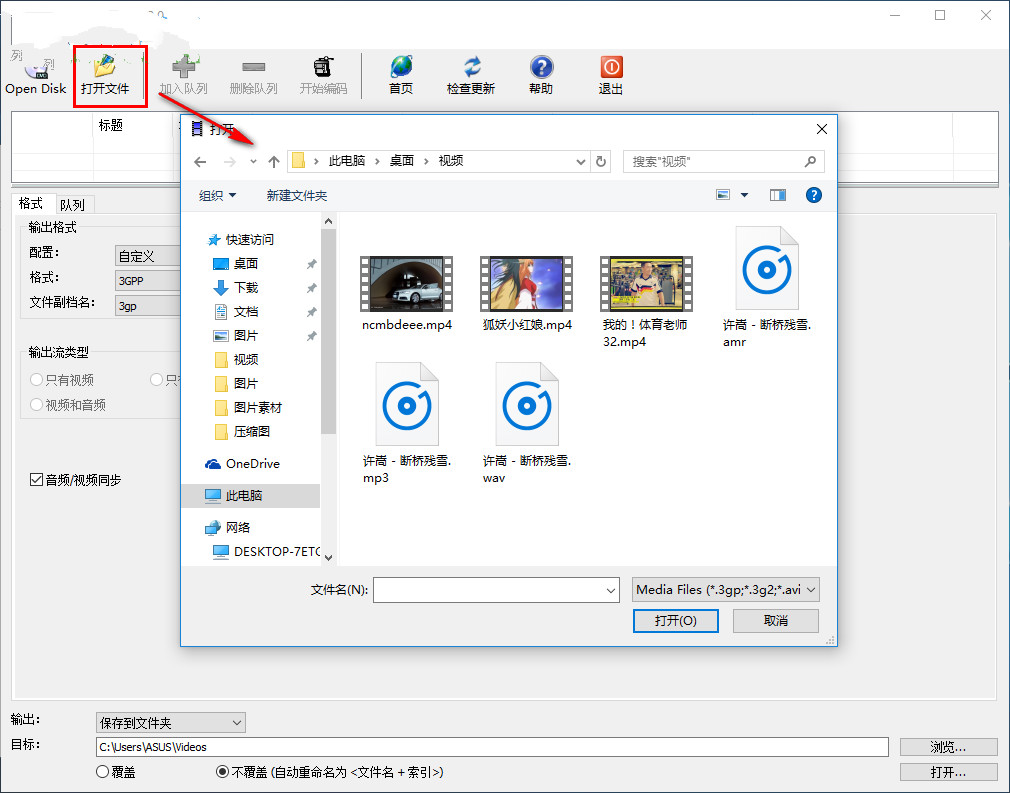The width and height of the screenshot is (1010, 793).
Task: Select the 许嵩 - 断桥残雪.wav file
Action: tap(527, 423)
